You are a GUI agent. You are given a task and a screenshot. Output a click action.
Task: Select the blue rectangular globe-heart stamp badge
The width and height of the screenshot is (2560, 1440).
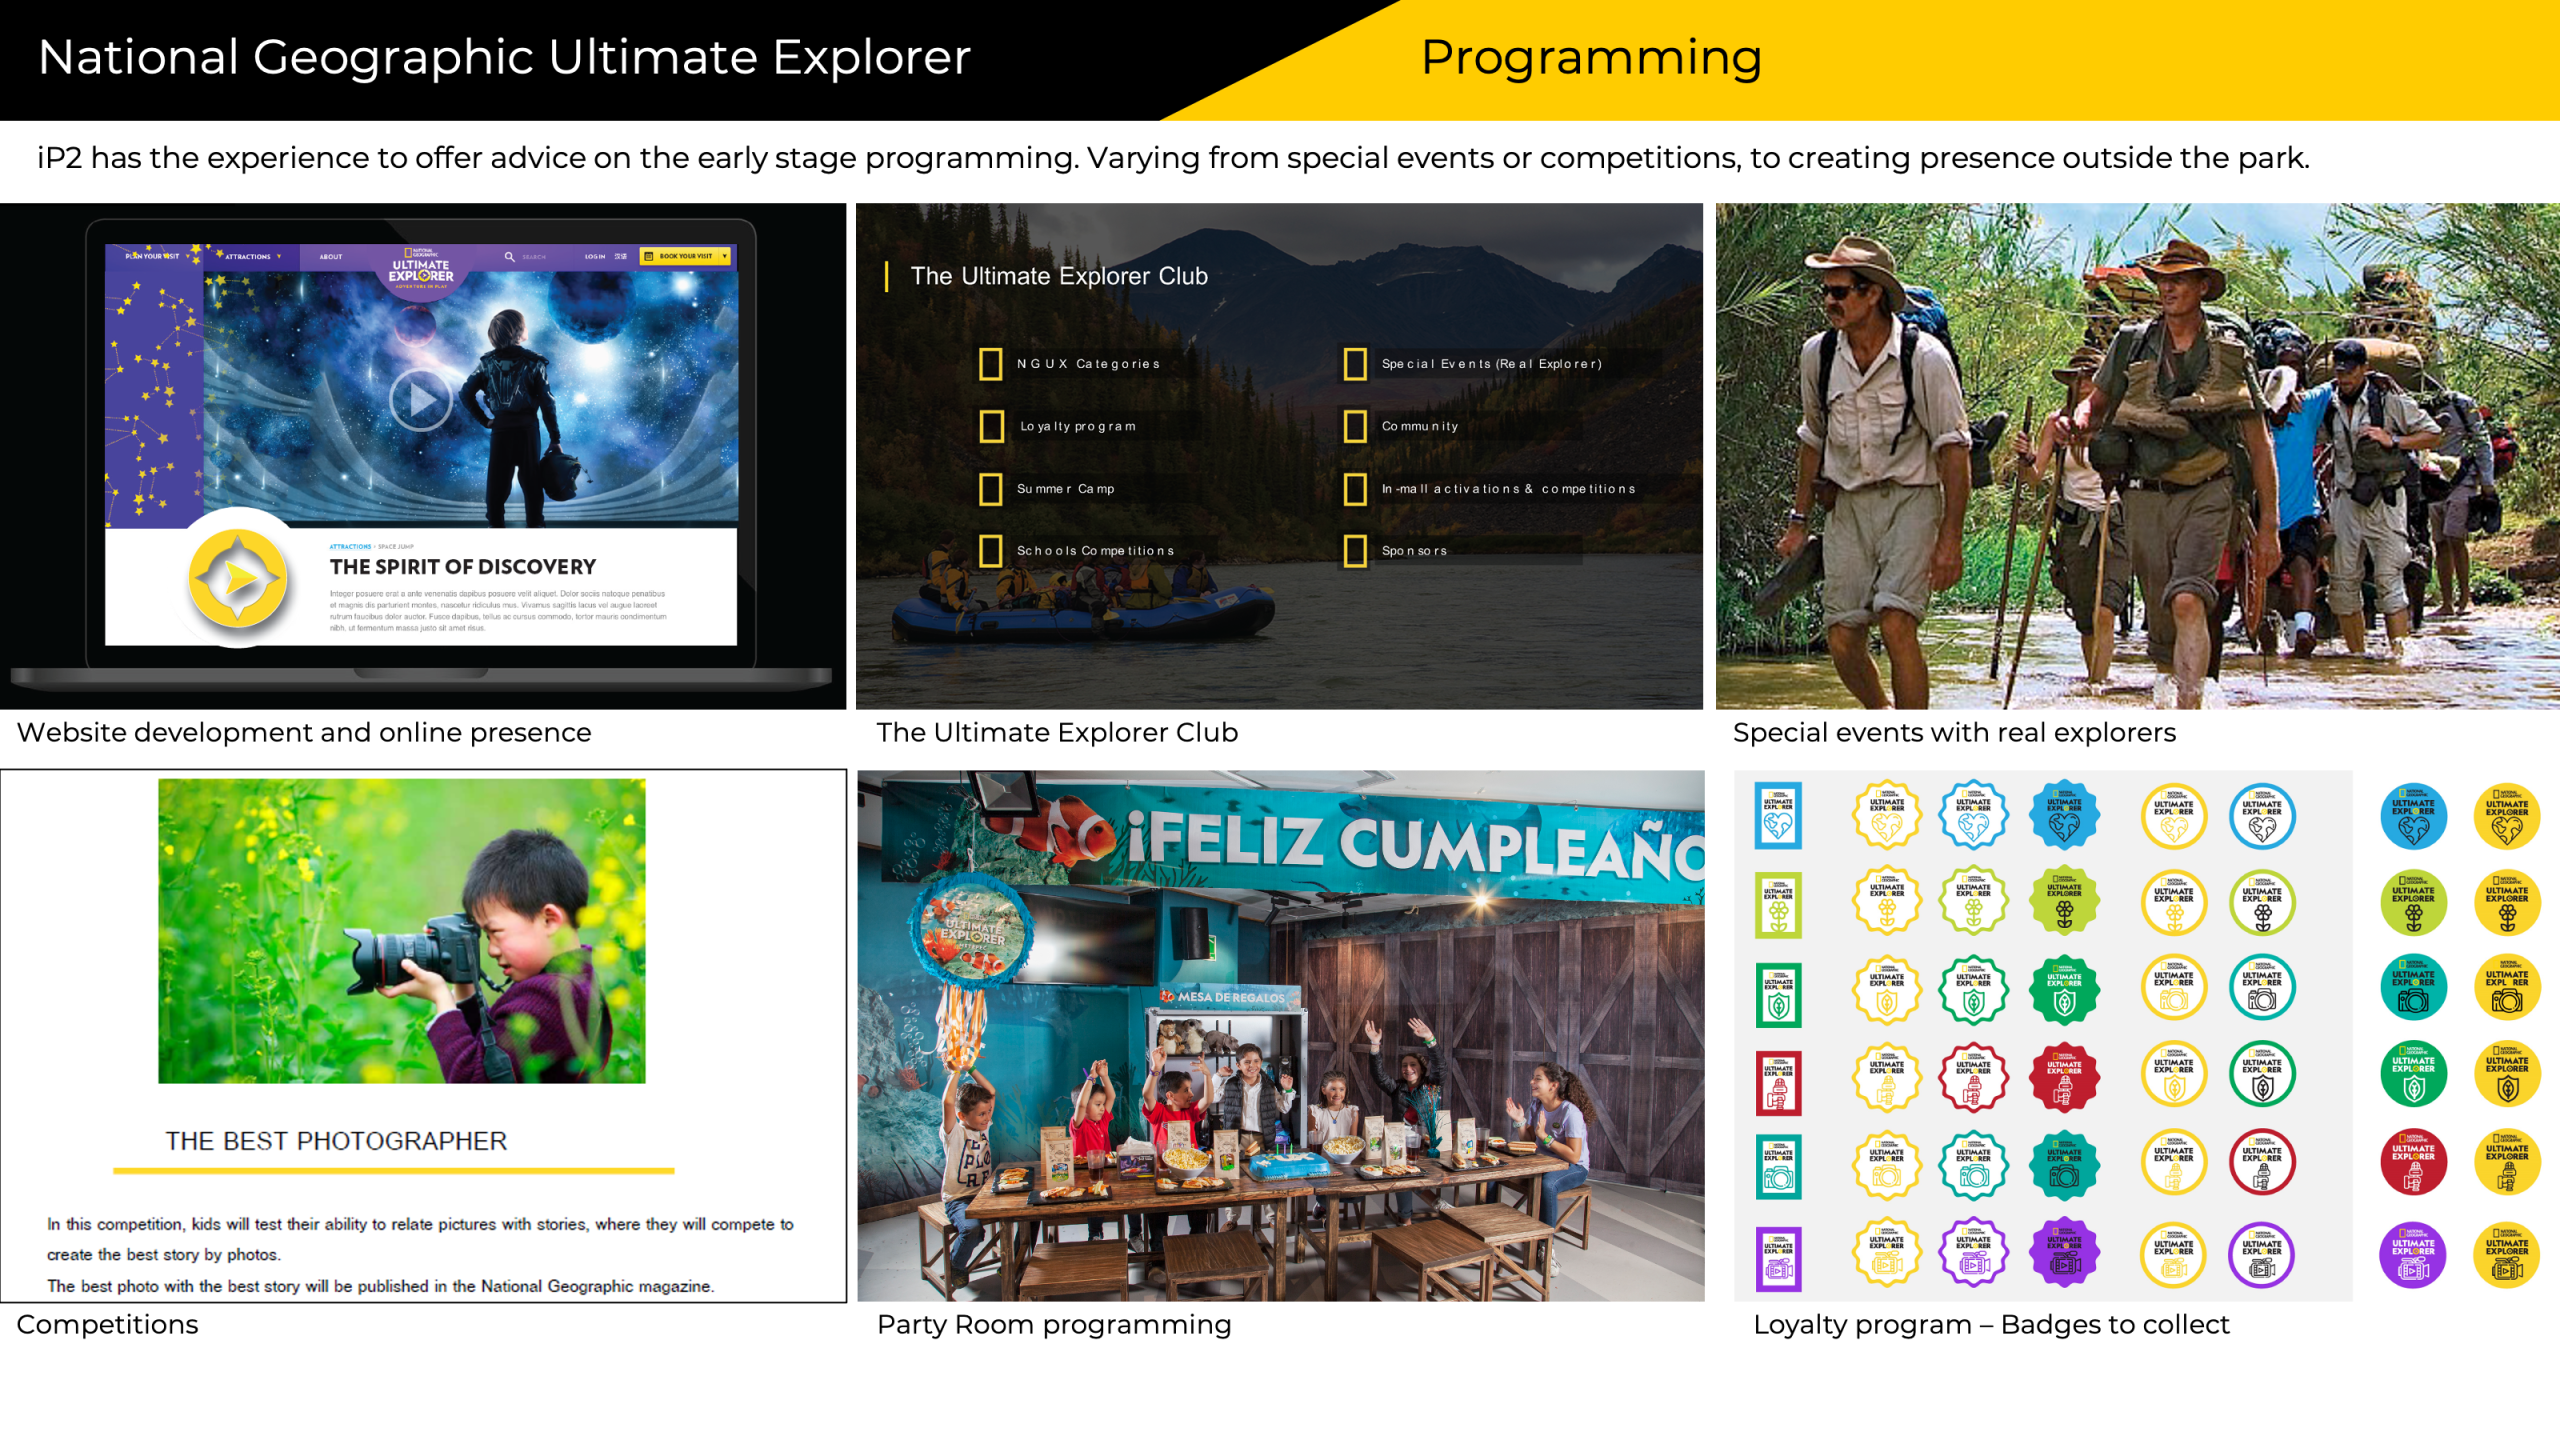(1778, 816)
